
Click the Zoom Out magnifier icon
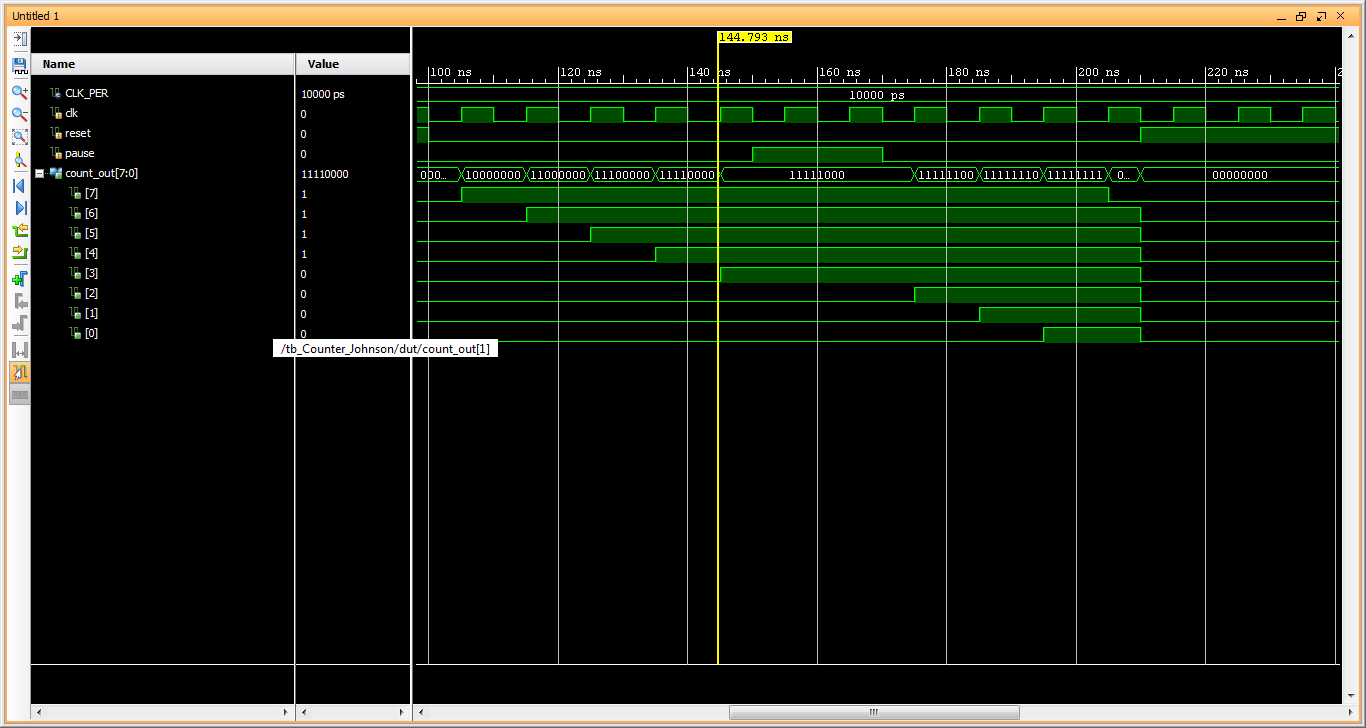pyautogui.click(x=19, y=114)
